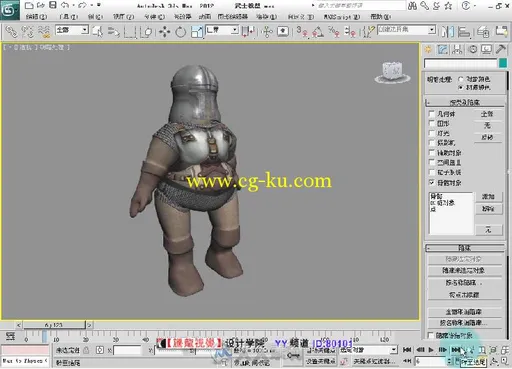The width and height of the screenshot is (512, 369).
Task: Open the Hierarchy panel tab
Action: [x=457, y=50]
